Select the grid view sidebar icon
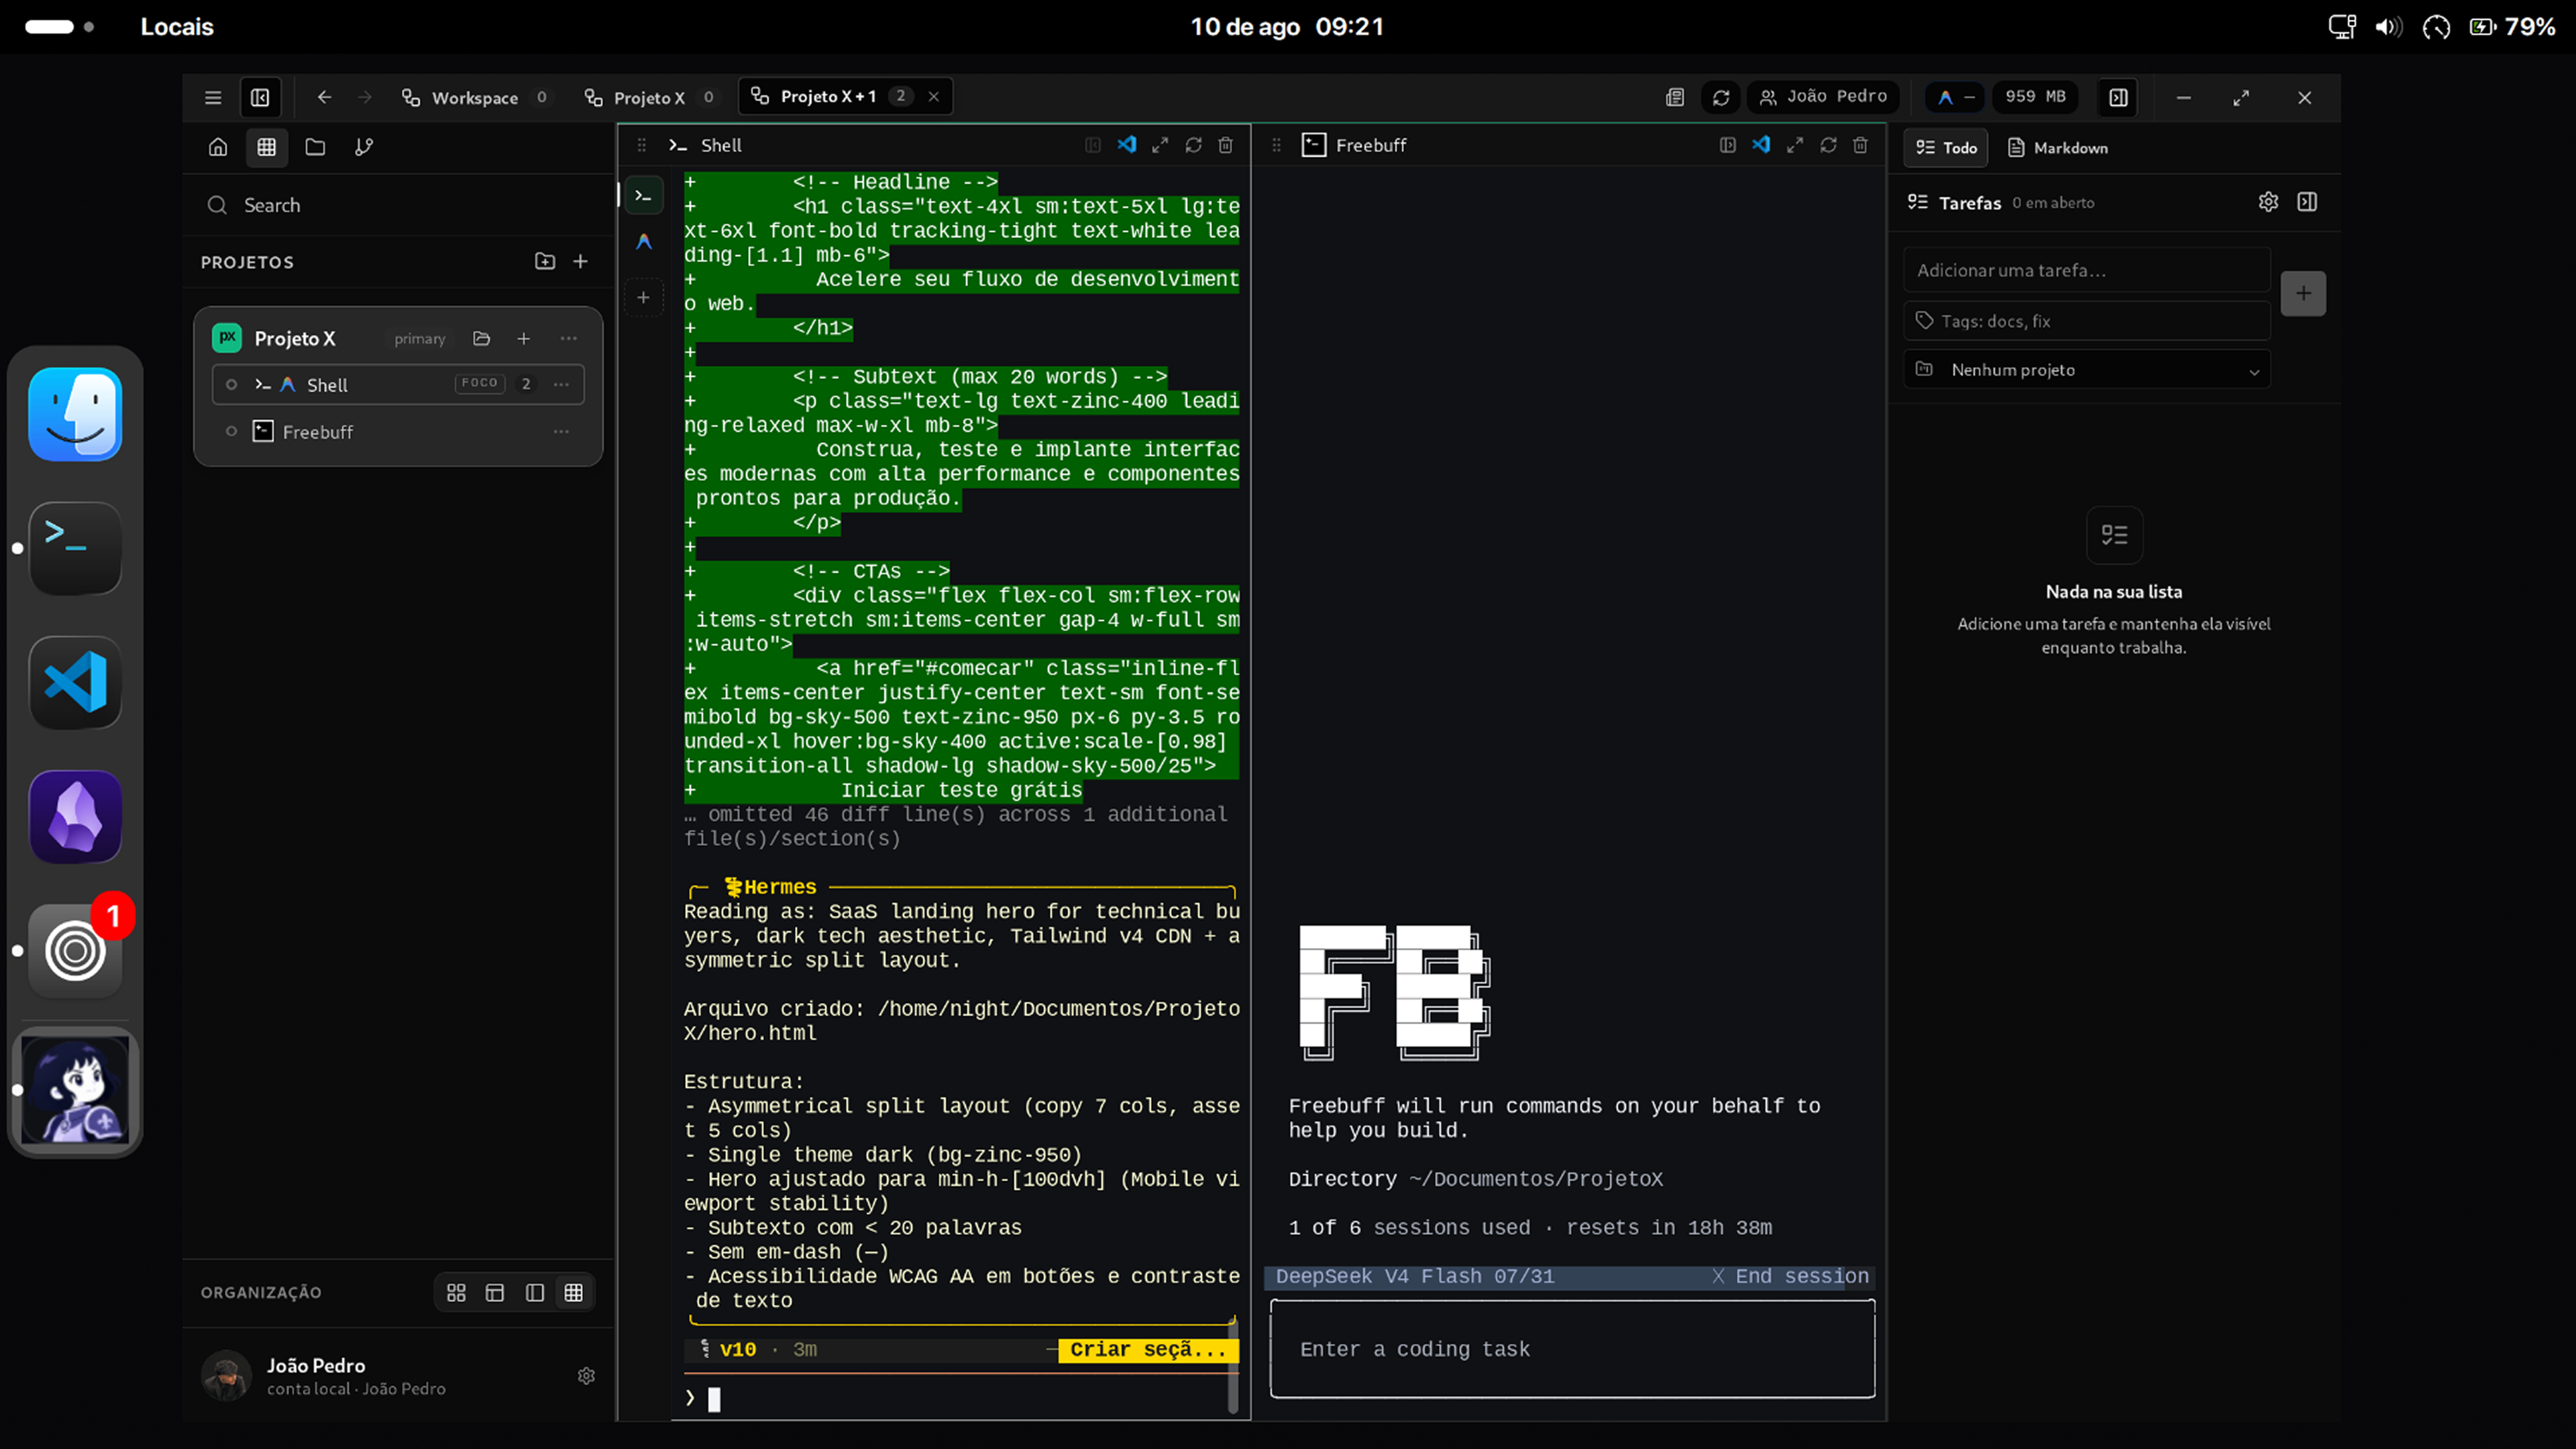 [267, 147]
